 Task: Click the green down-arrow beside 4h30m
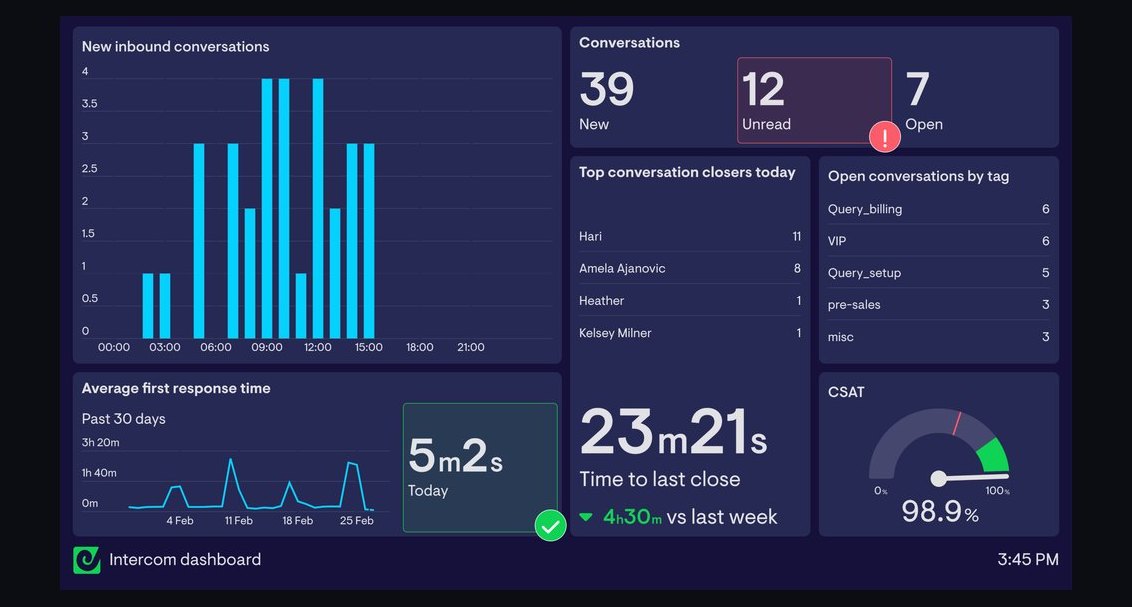coord(586,518)
